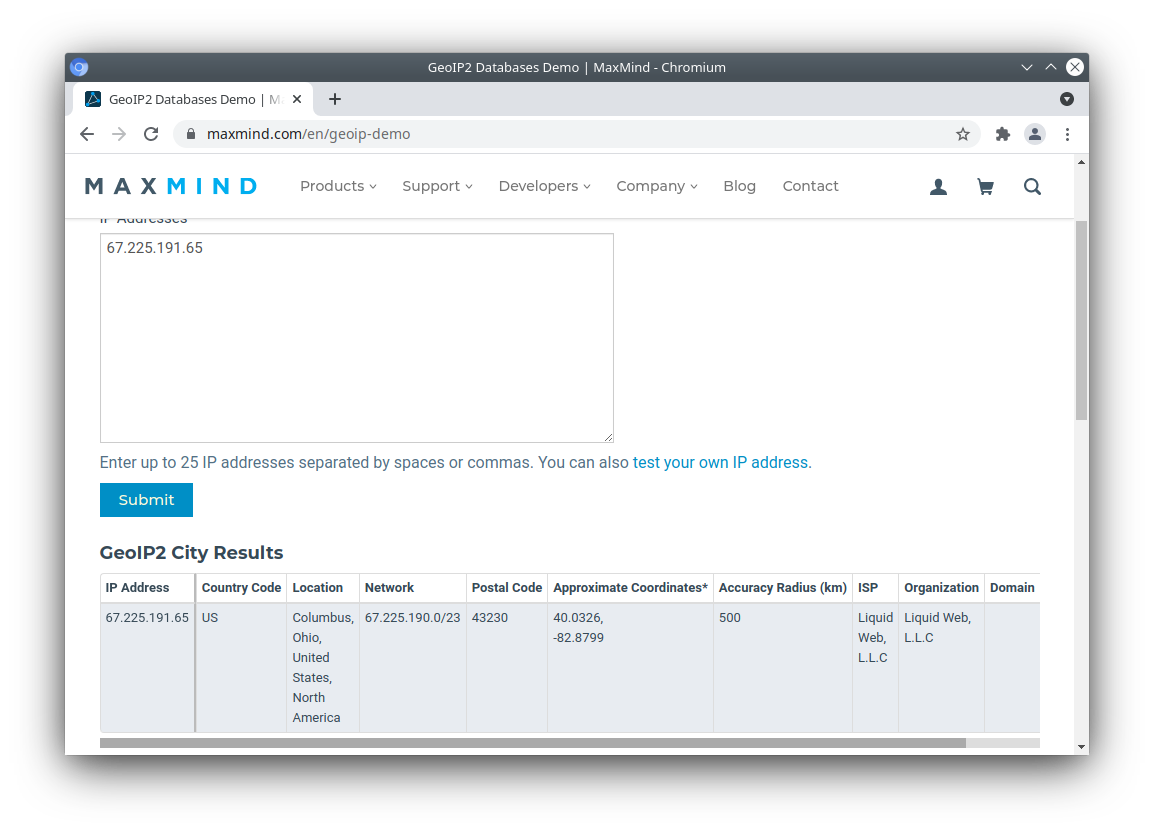The image size is (1154, 832).
Task: Expand the Support dropdown menu
Action: click(x=437, y=186)
